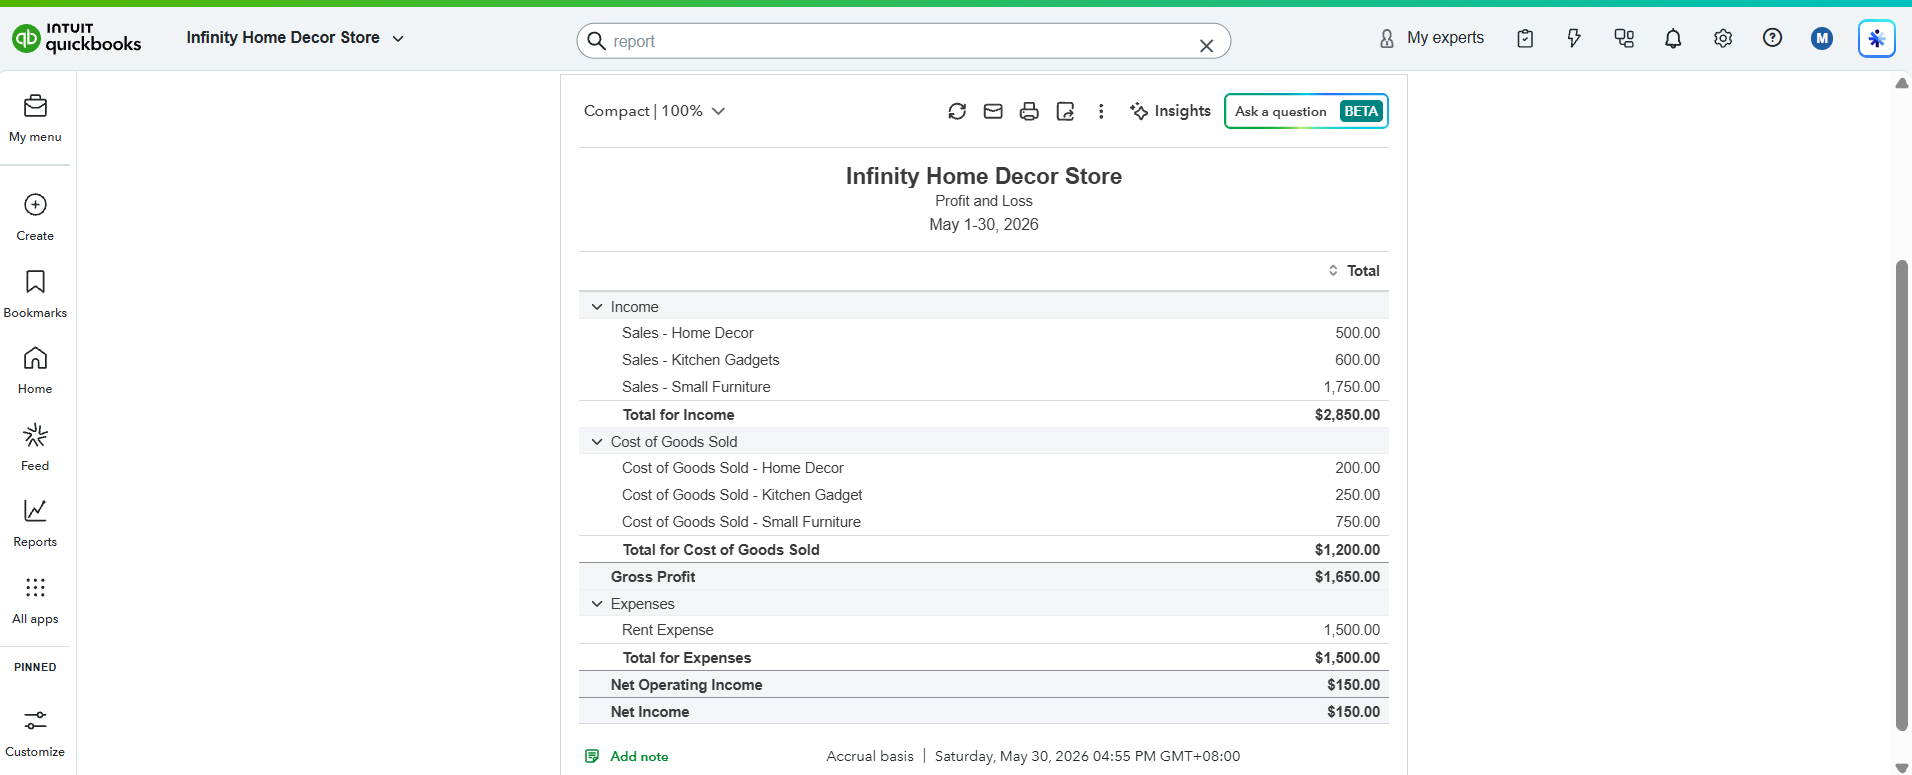Click the search field containing 'report'
The width and height of the screenshot is (1912, 775).
pyautogui.click(x=903, y=41)
